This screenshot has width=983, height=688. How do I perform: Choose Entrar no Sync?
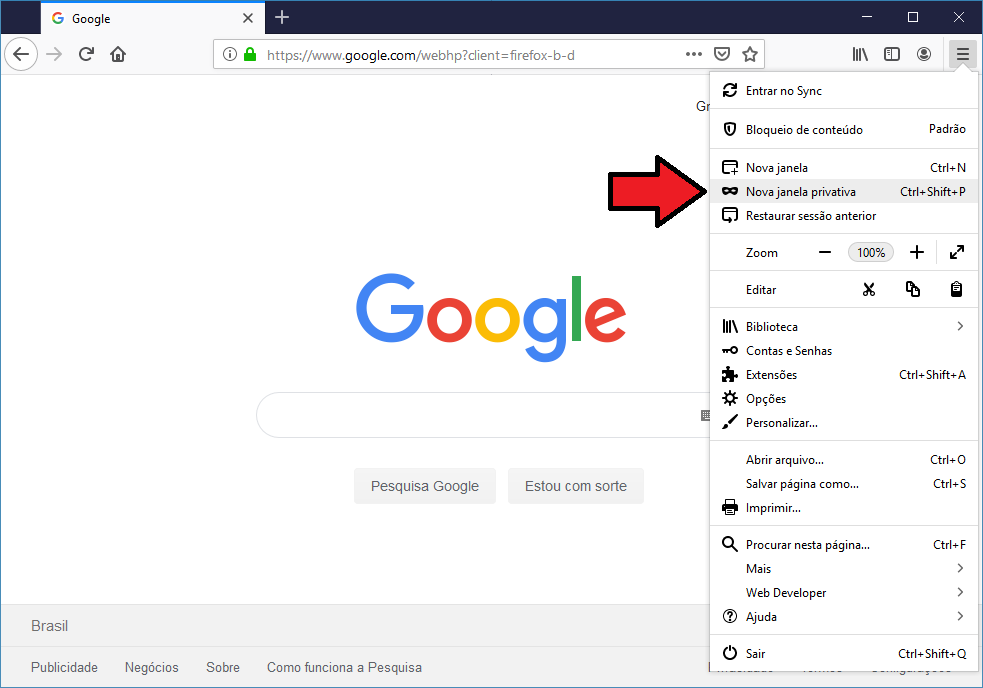pos(844,91)
